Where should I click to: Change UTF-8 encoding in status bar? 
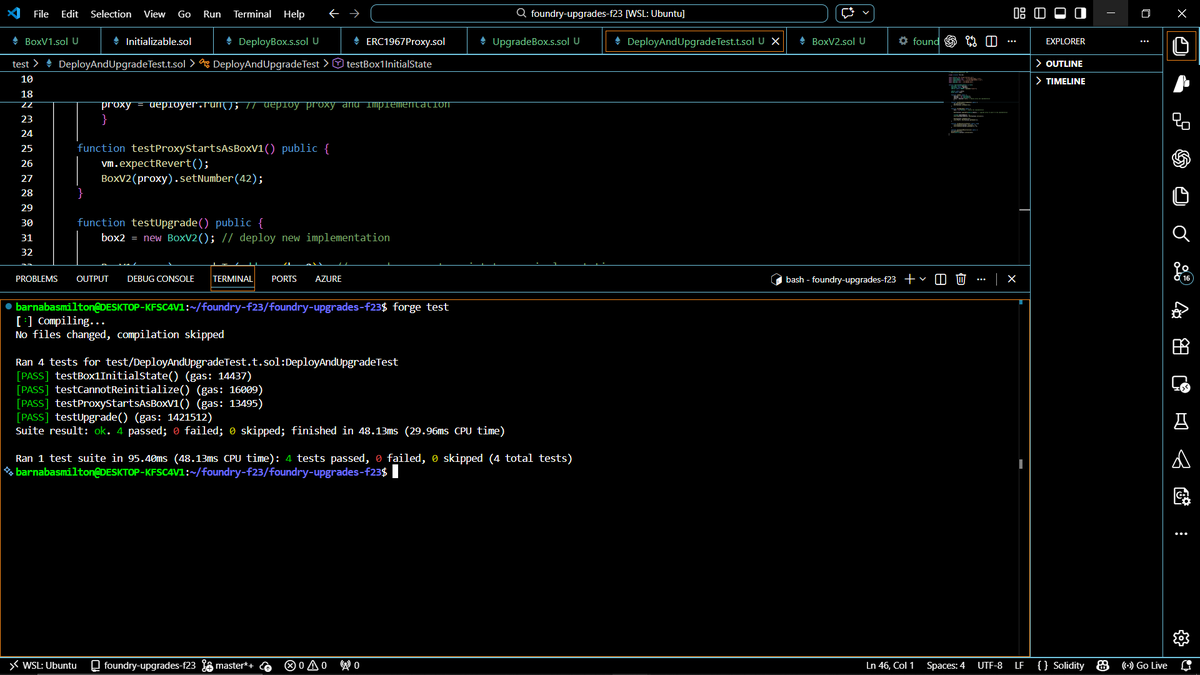pyautogui.click(x=990, y=665)
